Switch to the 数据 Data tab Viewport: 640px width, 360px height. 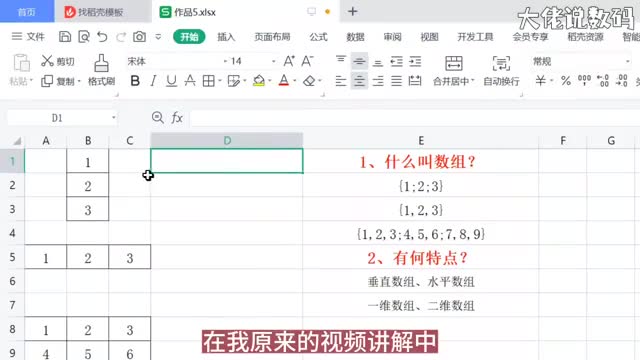coord(355,37)
